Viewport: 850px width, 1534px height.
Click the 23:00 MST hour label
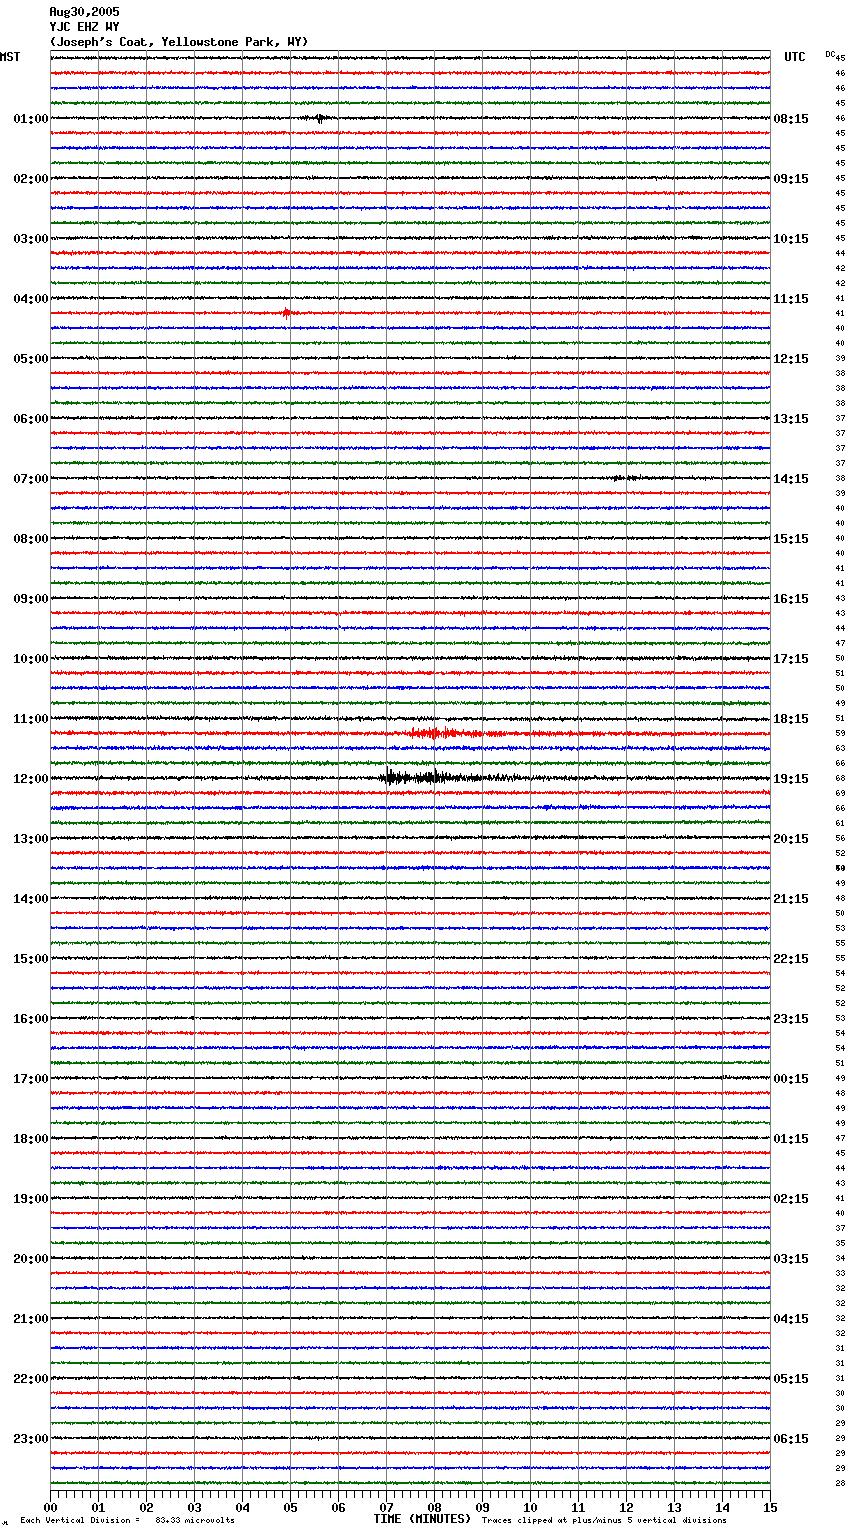[x=31, y=1439]
